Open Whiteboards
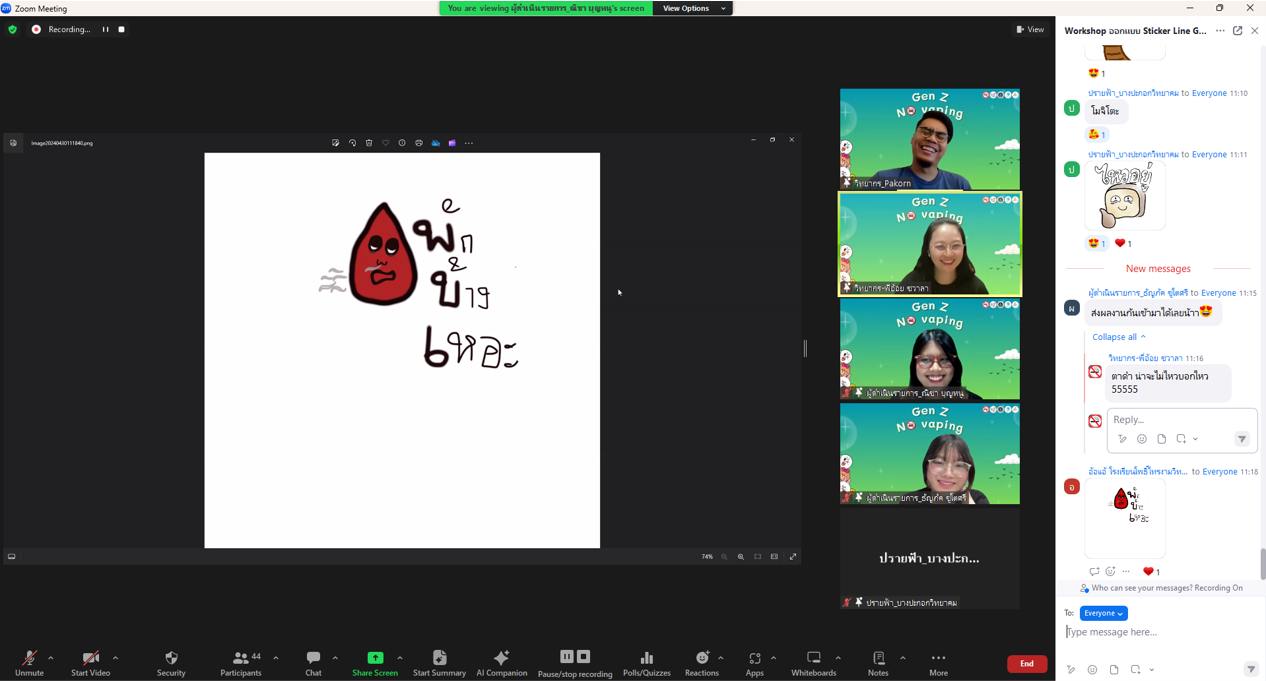1266x681 pixels. (813, 662)
